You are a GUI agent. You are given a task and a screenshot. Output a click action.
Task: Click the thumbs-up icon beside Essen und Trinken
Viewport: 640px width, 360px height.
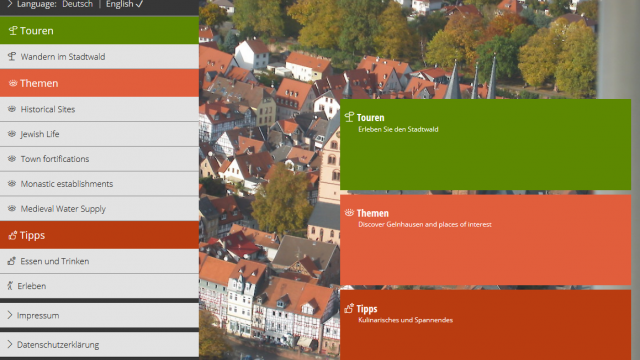[12, 261]
